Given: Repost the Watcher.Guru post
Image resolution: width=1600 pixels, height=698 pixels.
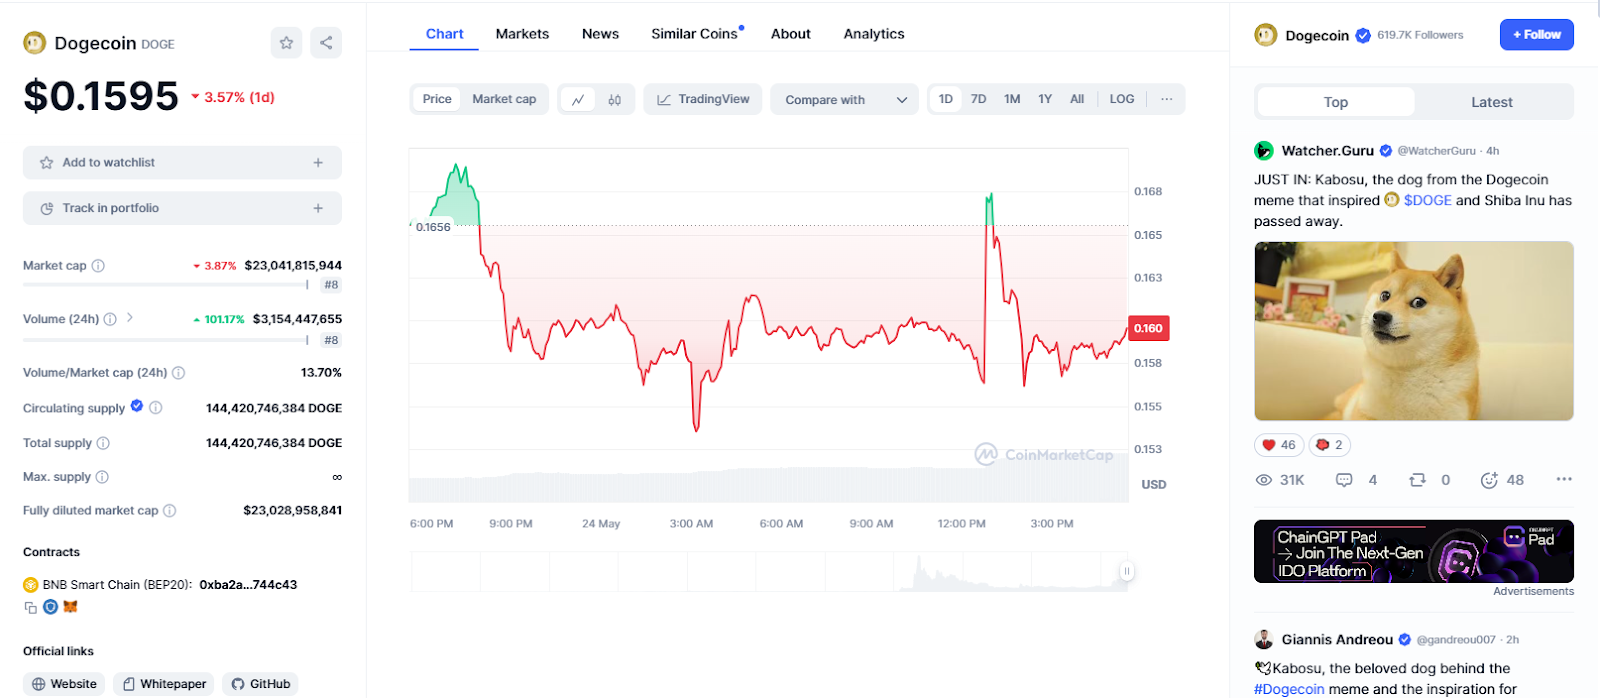Looking at the screenshot, I should pyautogui.click(x=1417, y=480).
